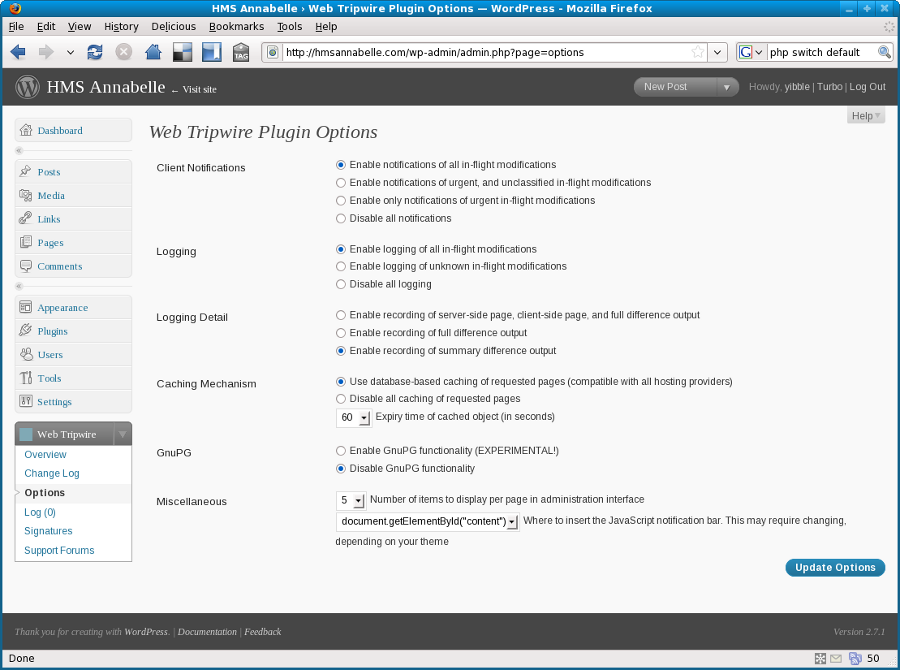Open the Support Forums link
The image size is (900, 670).
point(59,550)
